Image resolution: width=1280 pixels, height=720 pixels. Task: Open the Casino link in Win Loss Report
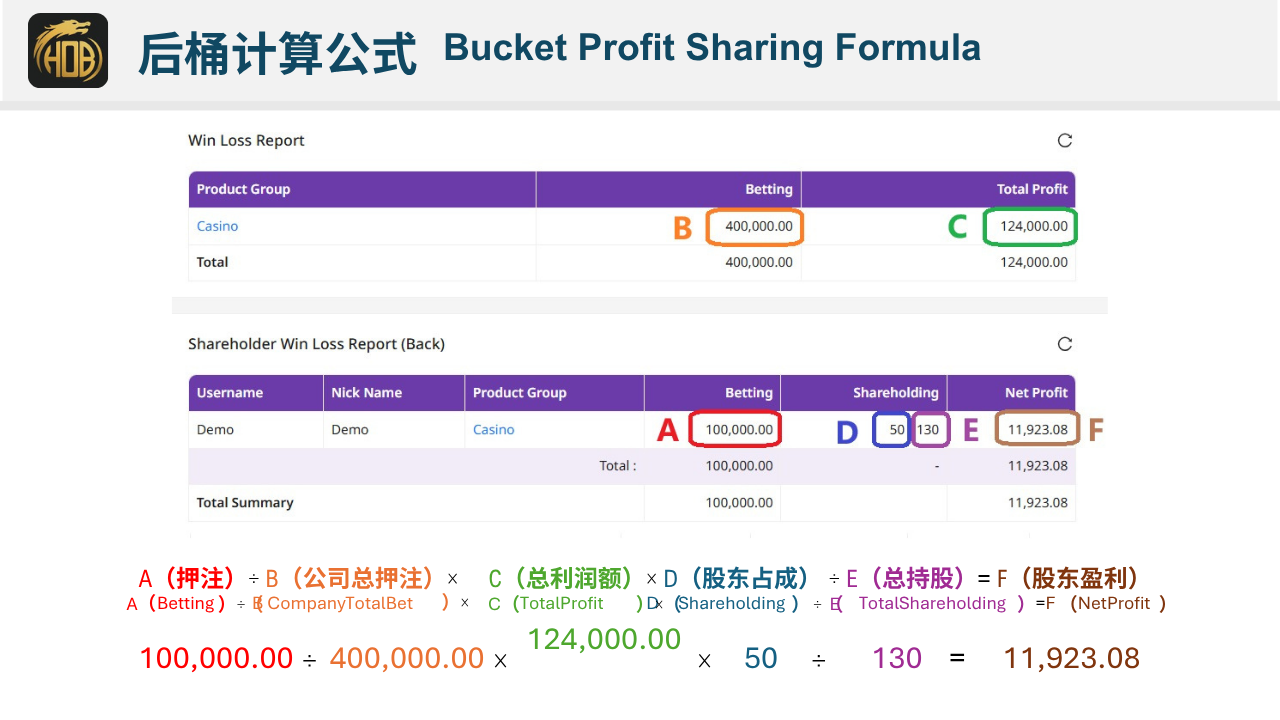pyautogui.click(x=217, y=226)
